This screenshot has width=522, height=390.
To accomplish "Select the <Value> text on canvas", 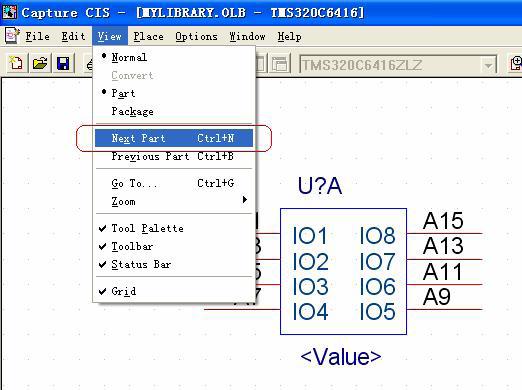I will (x=341, y=356).
